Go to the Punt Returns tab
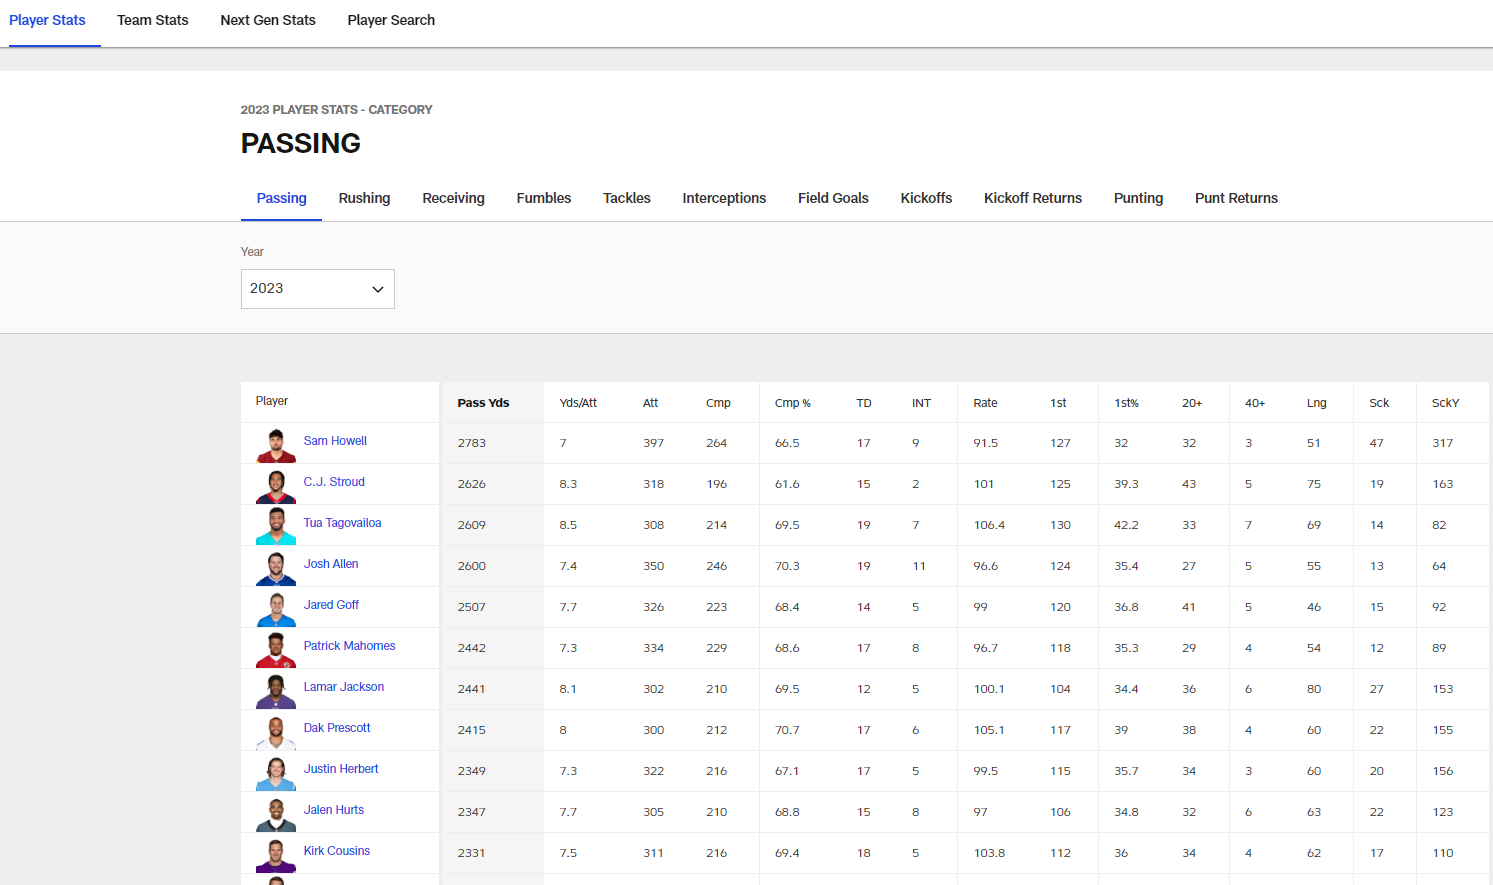 pos(1236,198)
